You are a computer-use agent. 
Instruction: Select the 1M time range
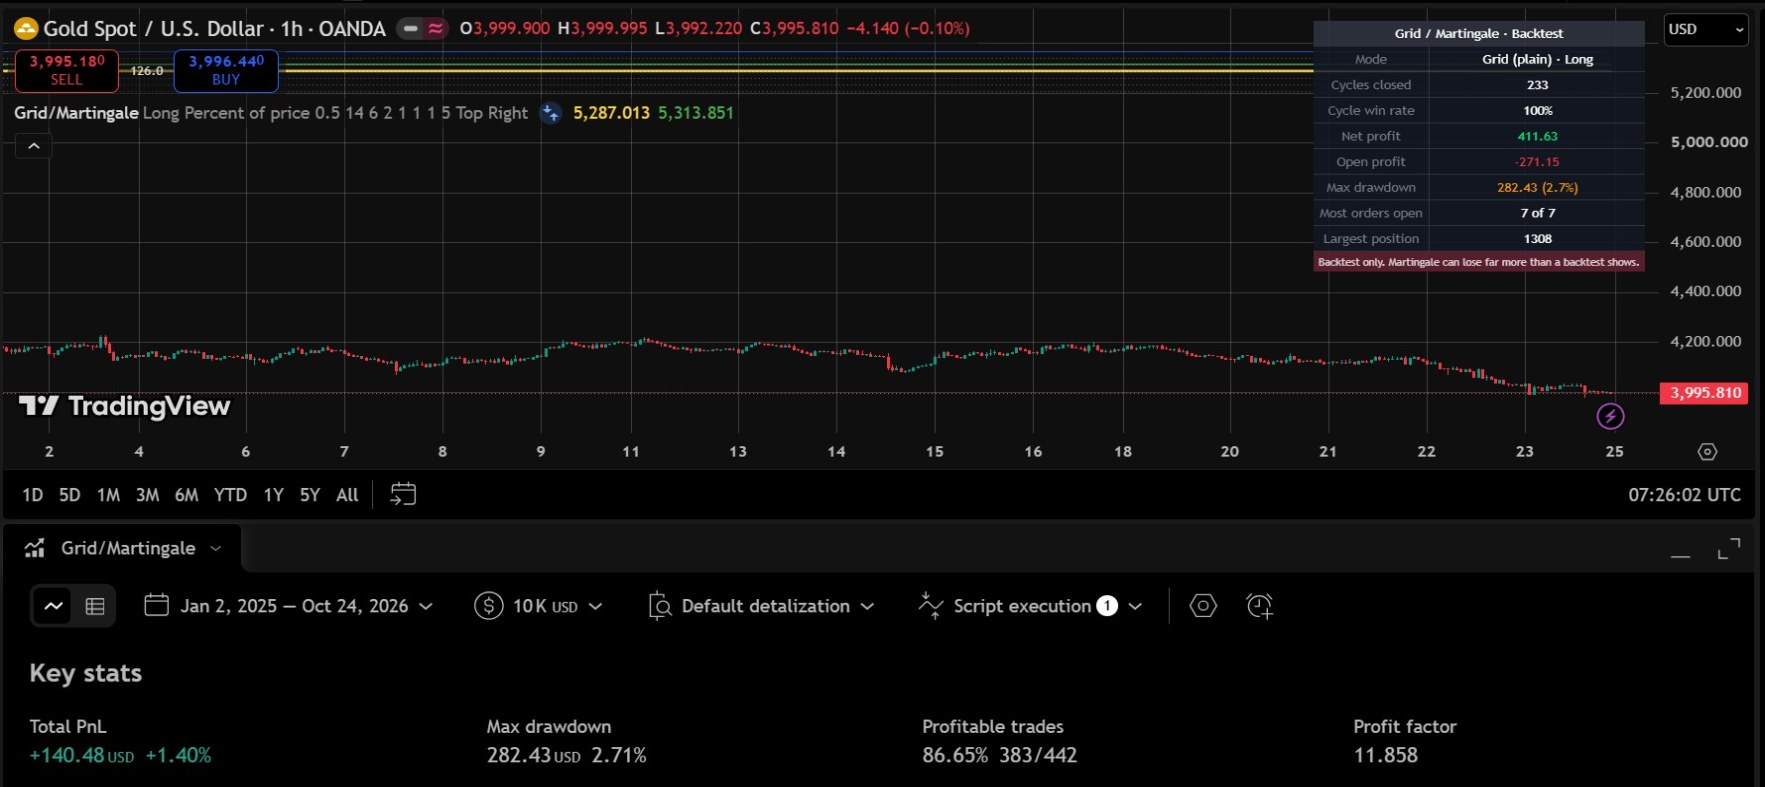click(x=108, y=495)
